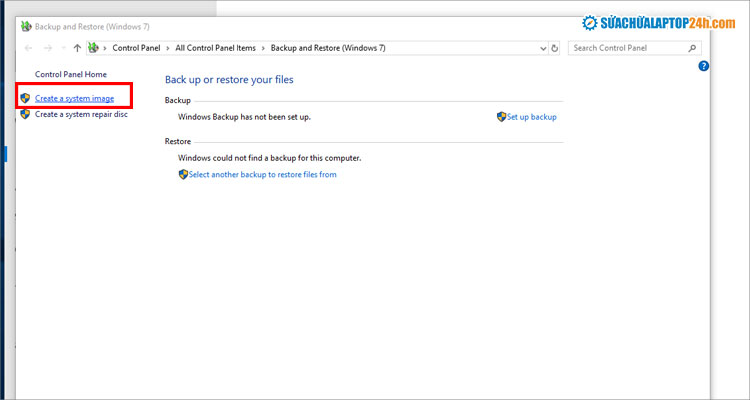Go up one level with Up arrow

[x=77, y=48]
